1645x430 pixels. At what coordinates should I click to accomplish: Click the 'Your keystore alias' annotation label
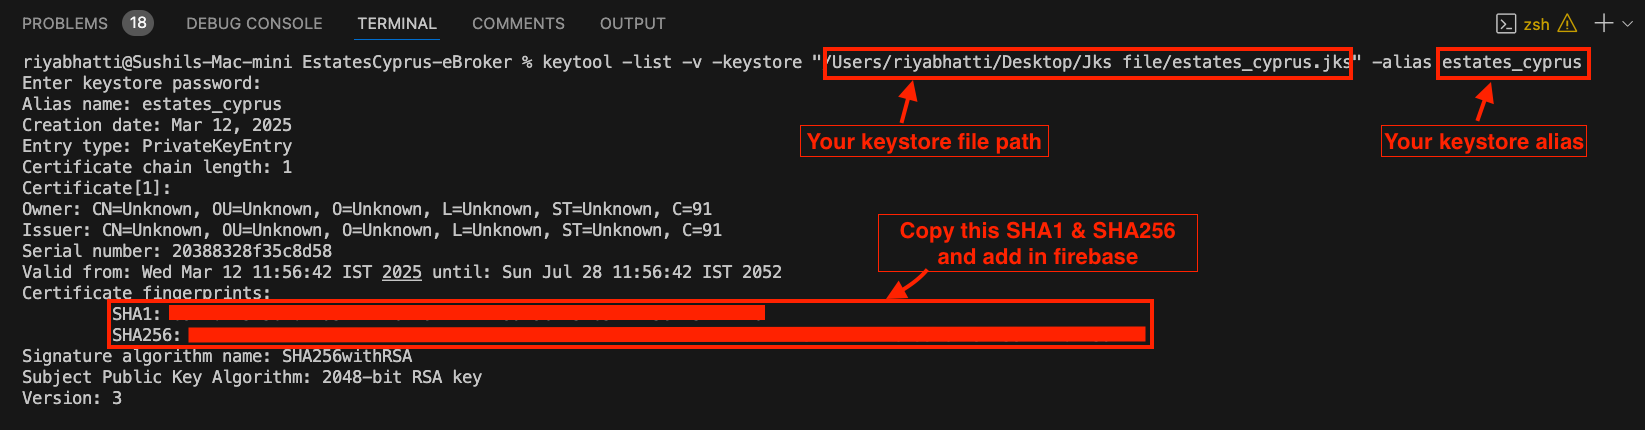click(x=1484, y=141)
